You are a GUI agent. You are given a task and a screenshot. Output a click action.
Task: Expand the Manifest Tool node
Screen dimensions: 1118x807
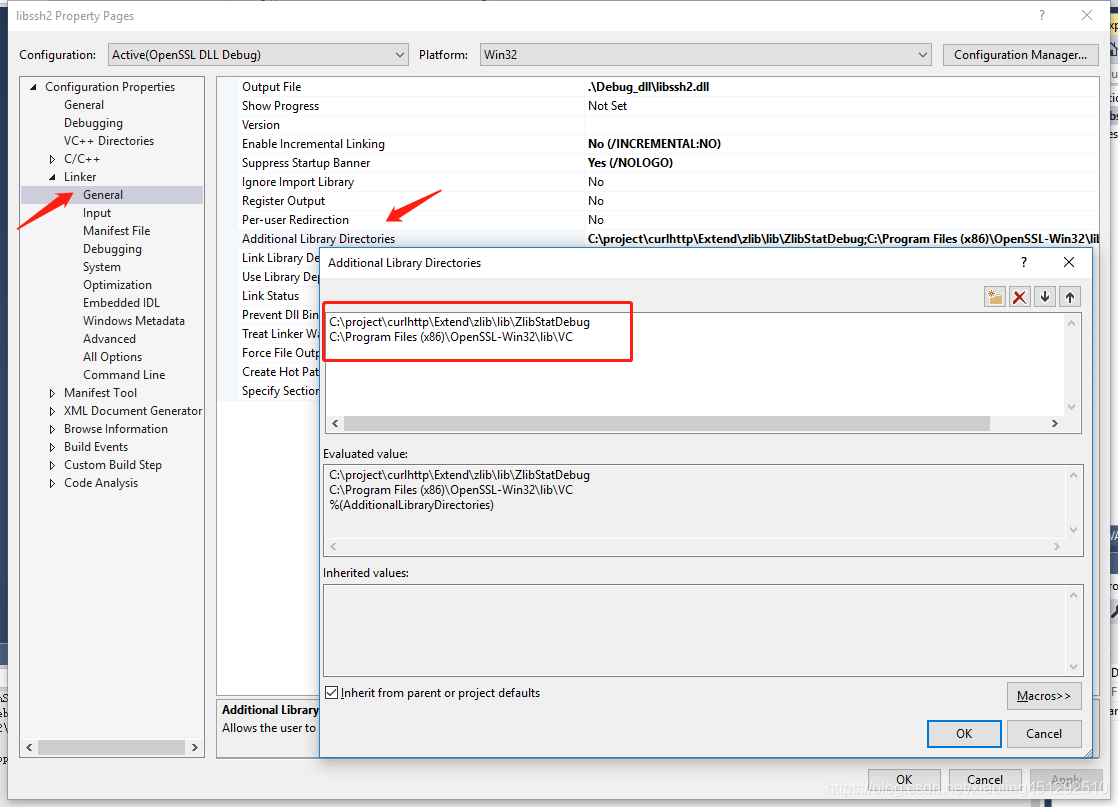pos(52,392)
